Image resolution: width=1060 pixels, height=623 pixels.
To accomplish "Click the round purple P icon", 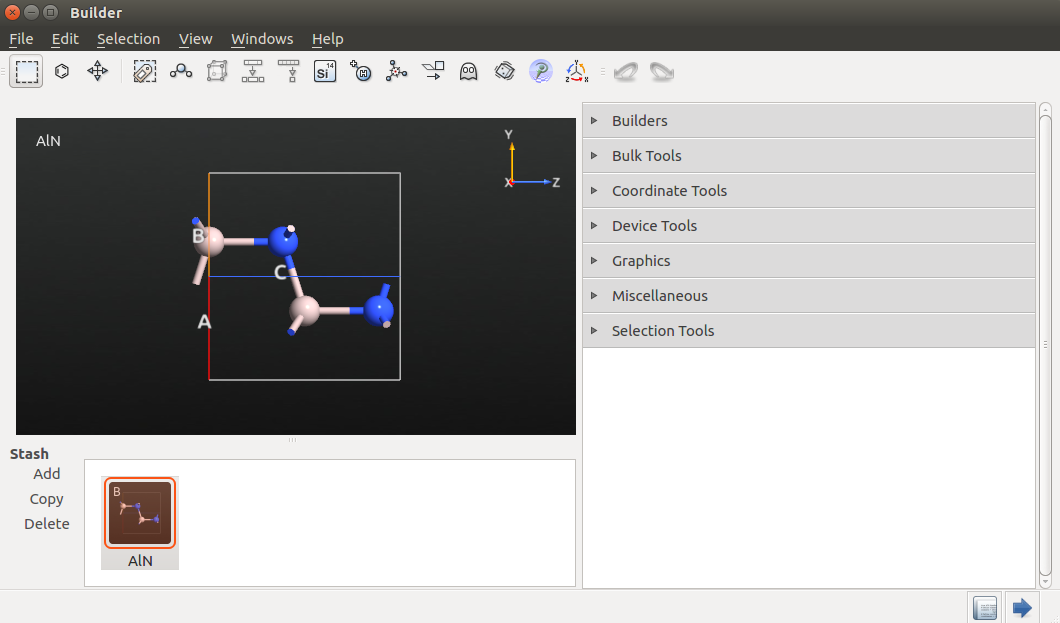I will 540,71.
